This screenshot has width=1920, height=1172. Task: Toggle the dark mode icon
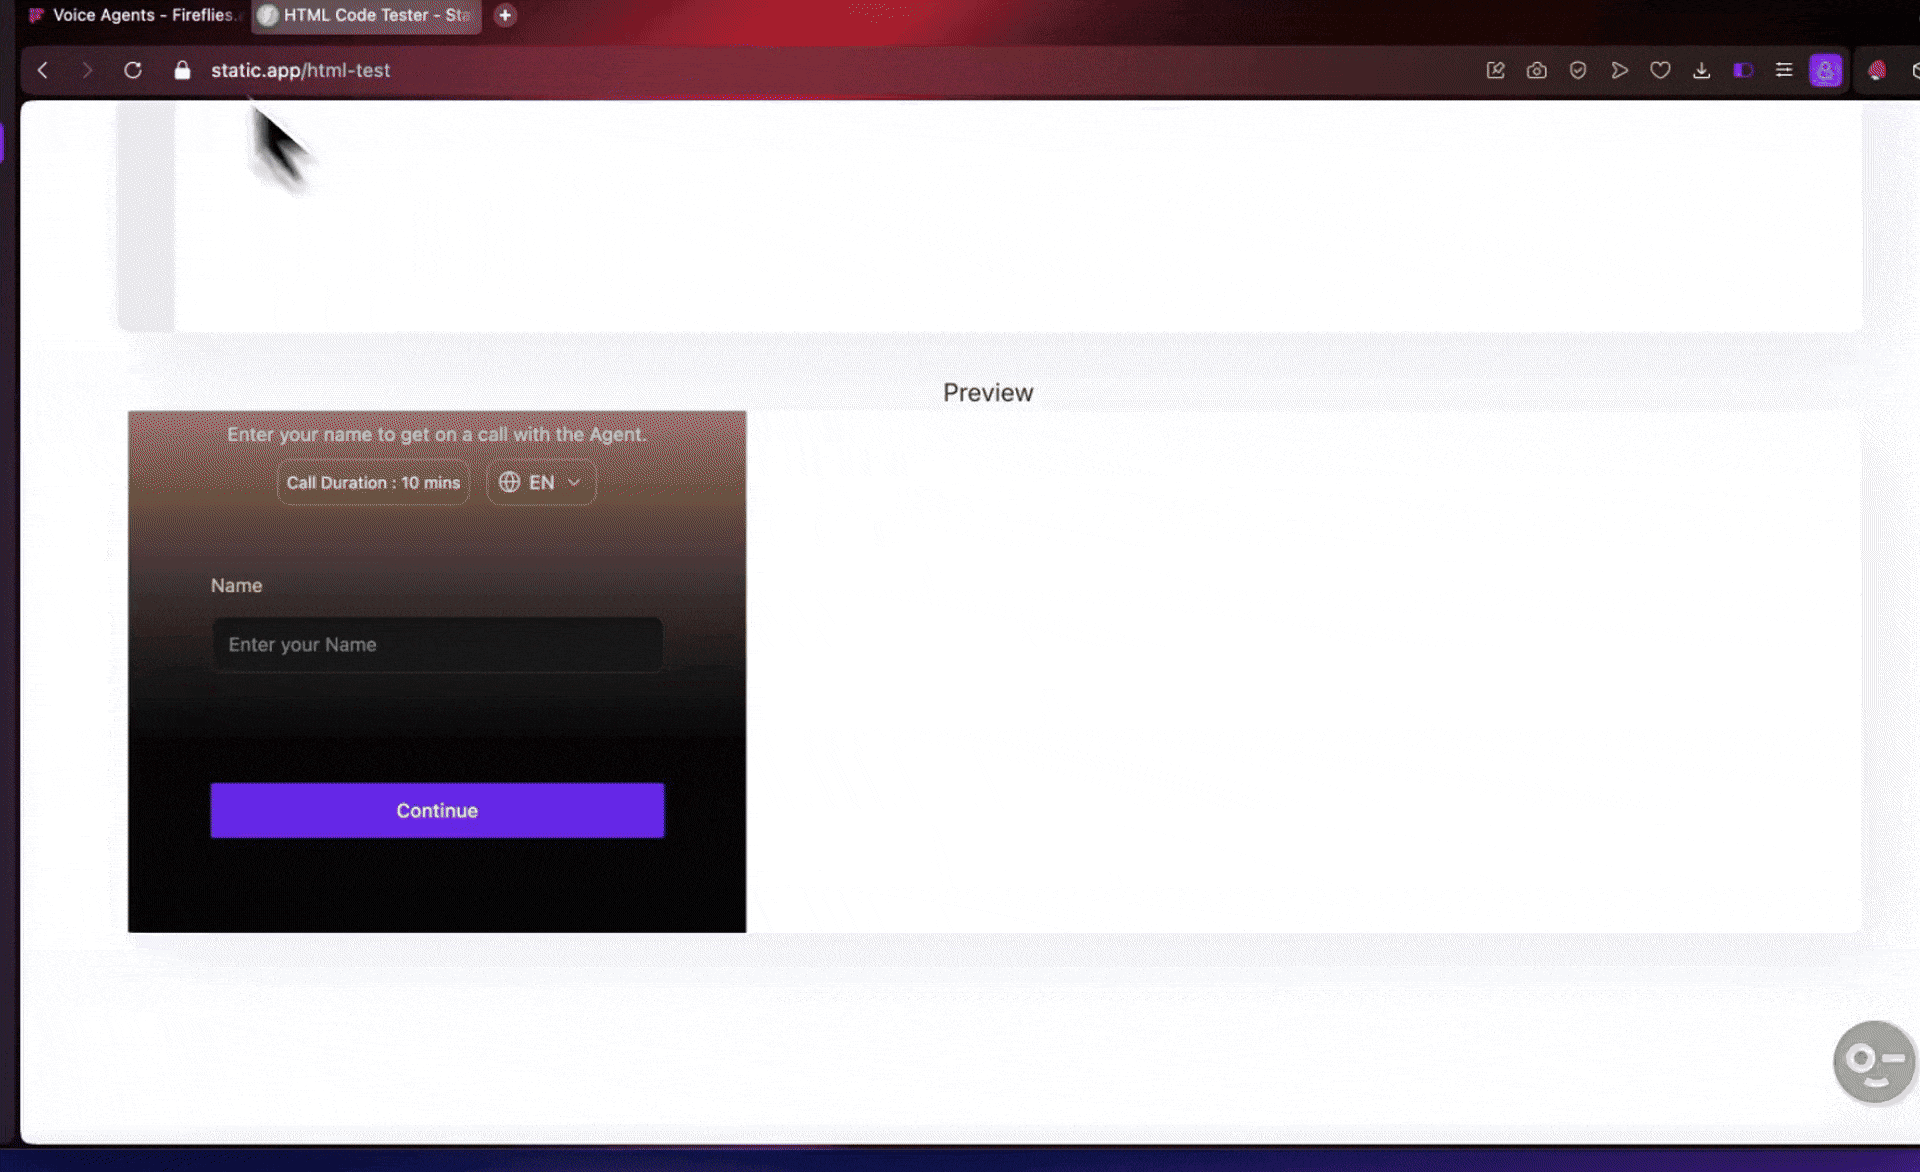pyautogui.click(x=1744, y=70)
